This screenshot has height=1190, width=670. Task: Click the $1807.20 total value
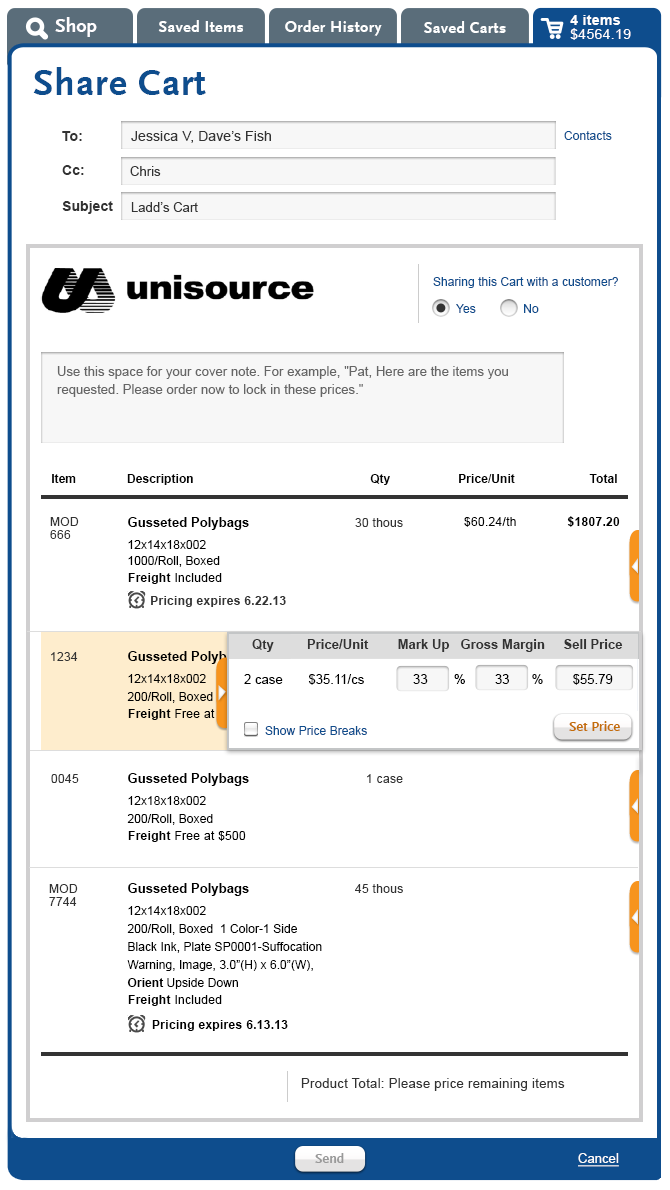click(x=593, y=522)
